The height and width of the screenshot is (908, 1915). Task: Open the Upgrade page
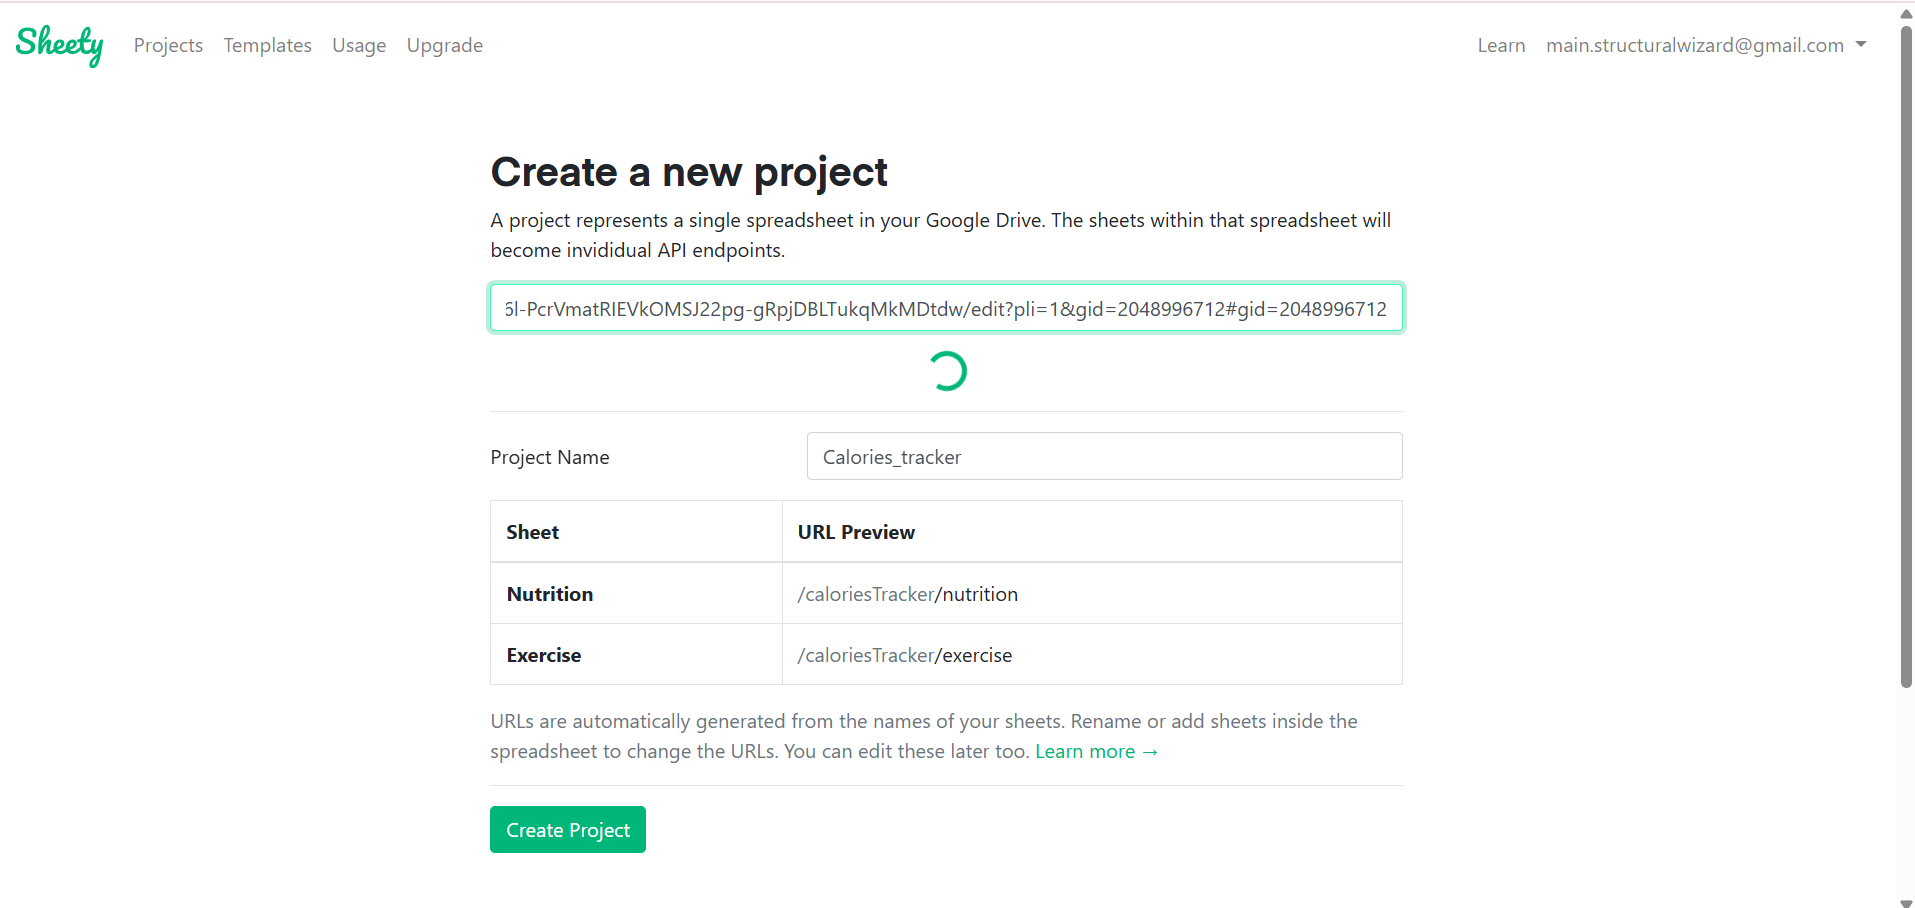(x=445, y=45)
